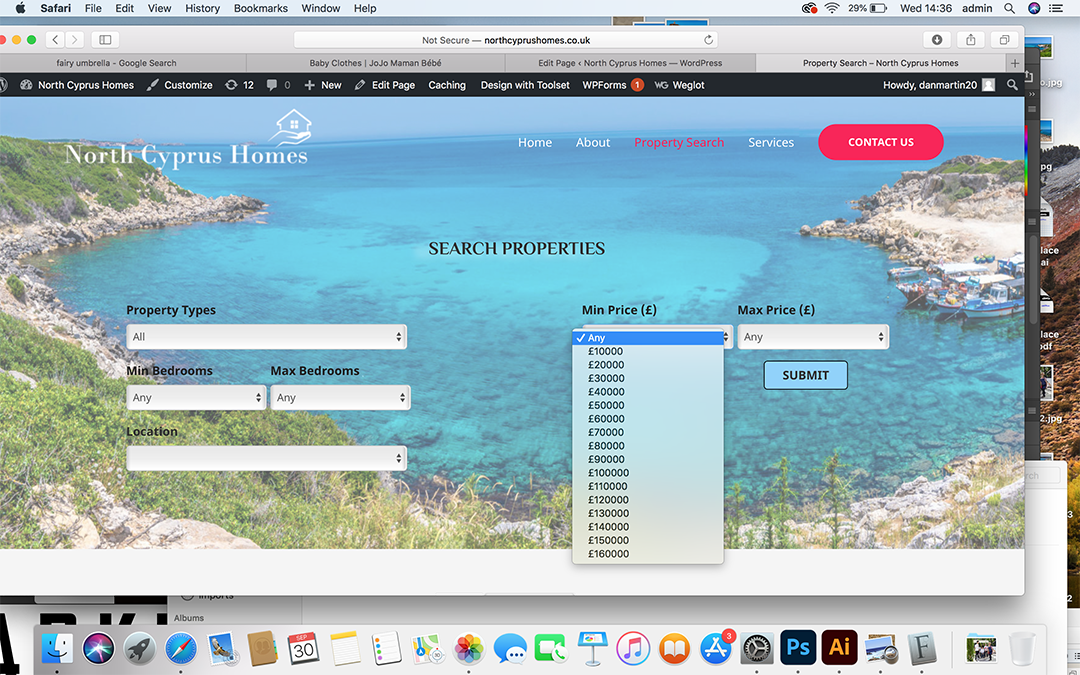Click the Safari address bar
The width and height of the screenshot is (1080, 675).
click(506, 40)
